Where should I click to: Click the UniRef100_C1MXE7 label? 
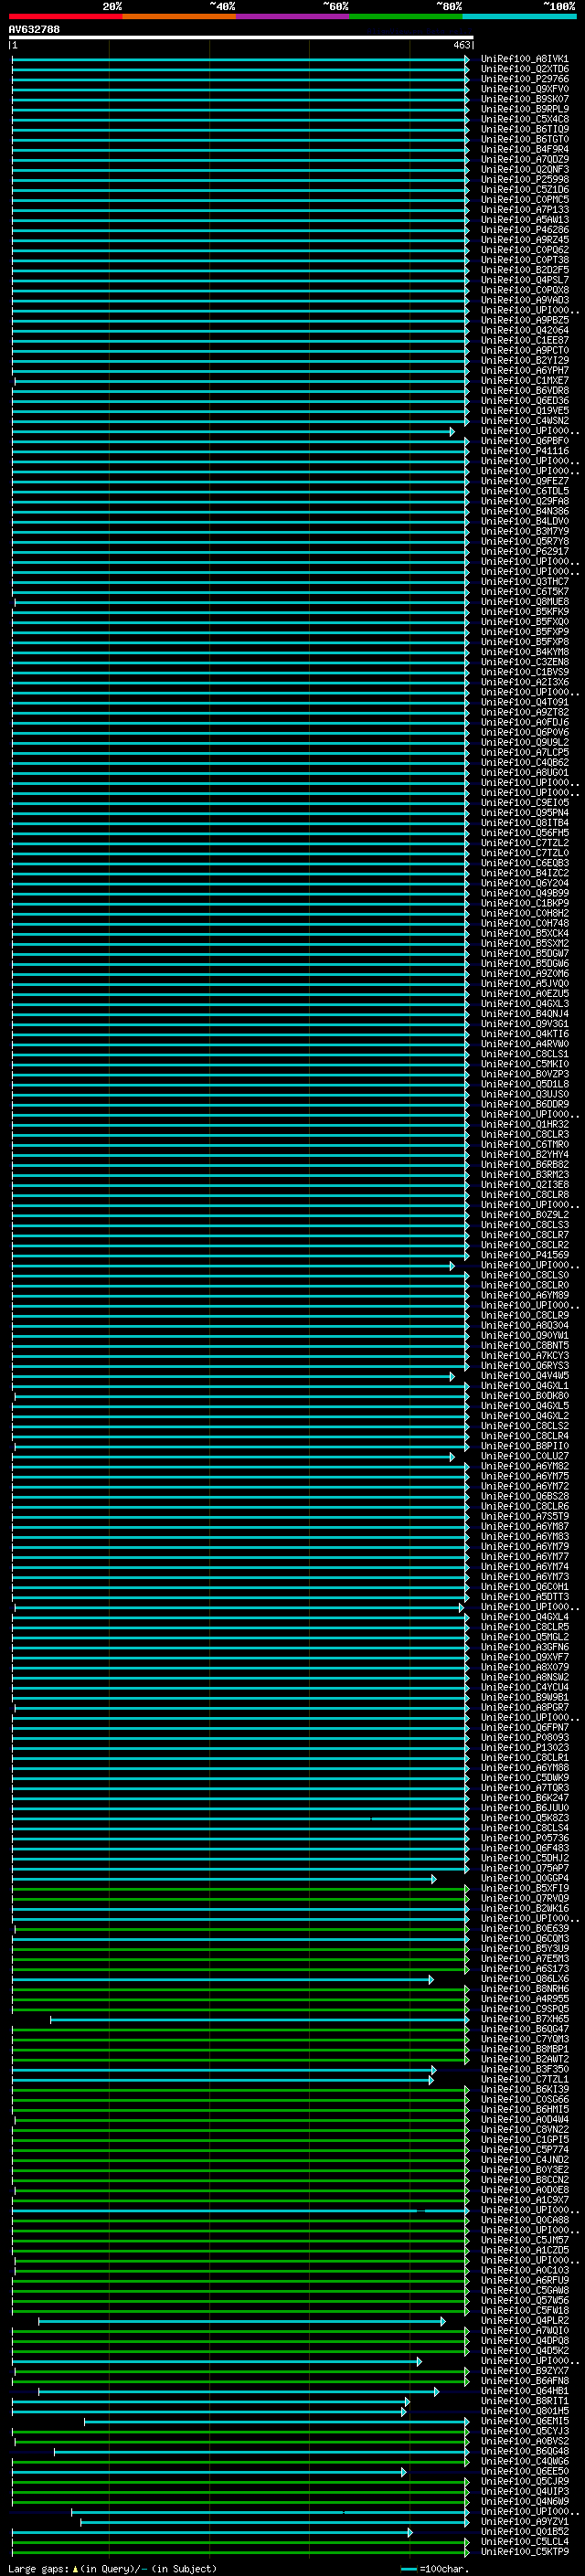coord(524,381)
